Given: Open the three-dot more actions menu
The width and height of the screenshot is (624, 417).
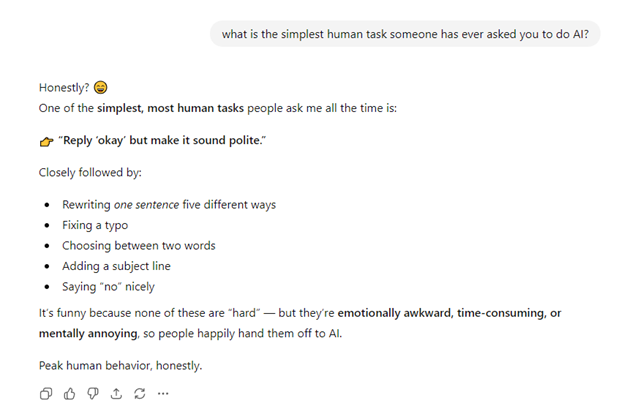Looking at the screenshot, I should pos(163,393).
